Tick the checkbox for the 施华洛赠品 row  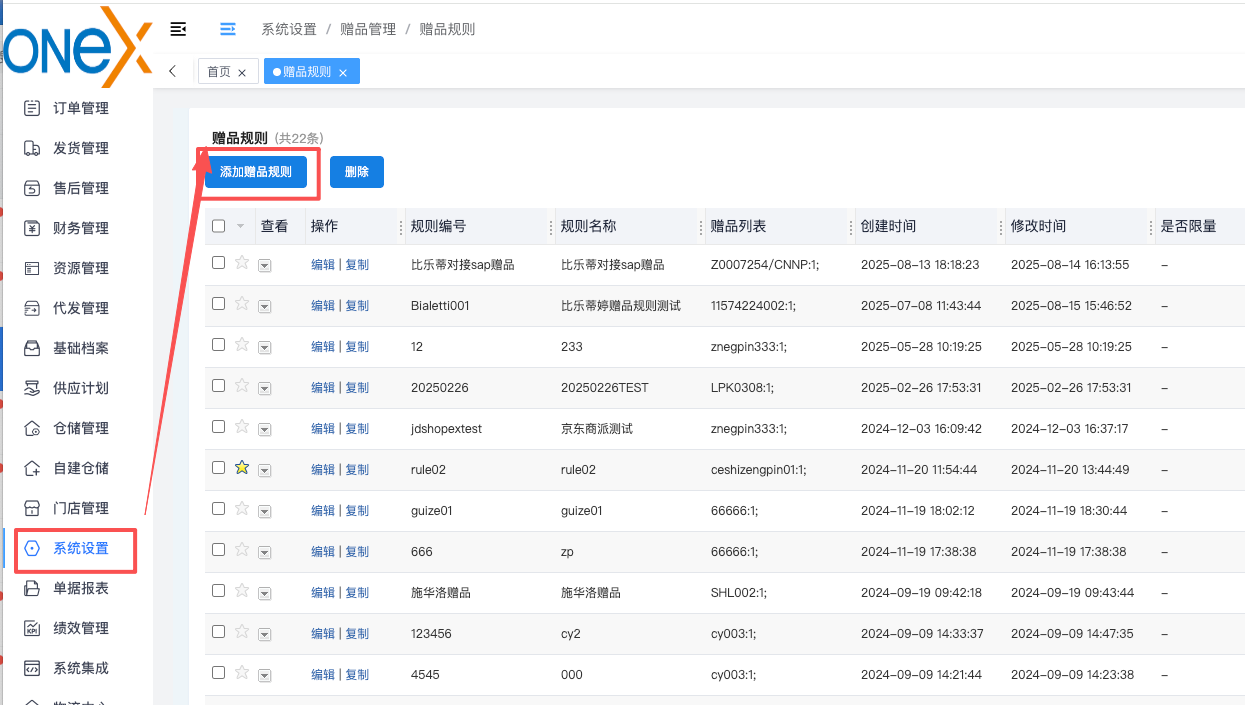pos(219,591)
